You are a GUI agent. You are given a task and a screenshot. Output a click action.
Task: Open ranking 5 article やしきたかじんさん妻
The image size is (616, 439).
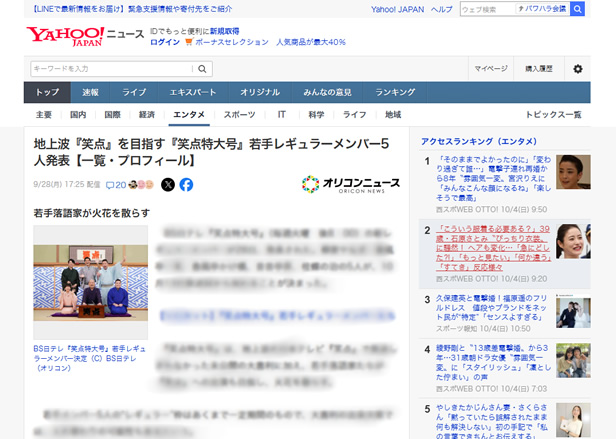(491, 421)
